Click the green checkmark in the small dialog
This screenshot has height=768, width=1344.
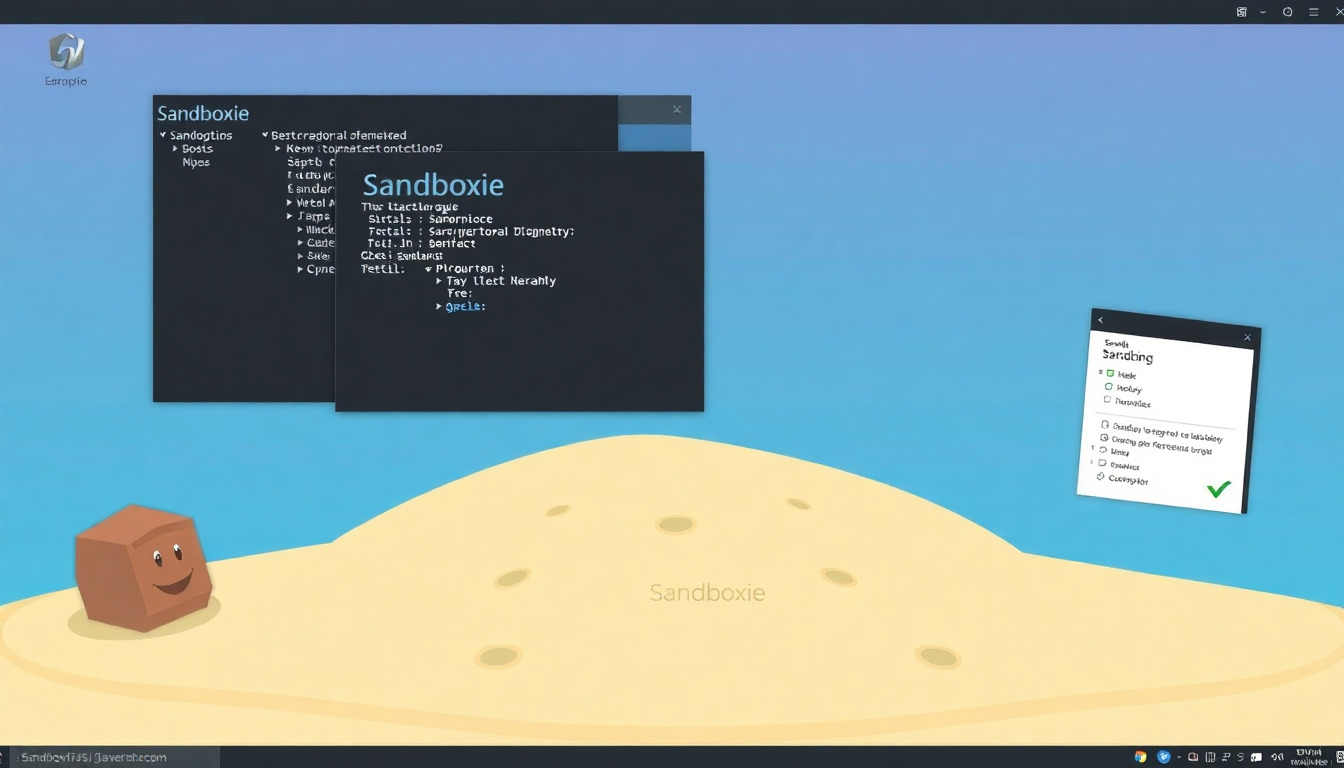1218,489
